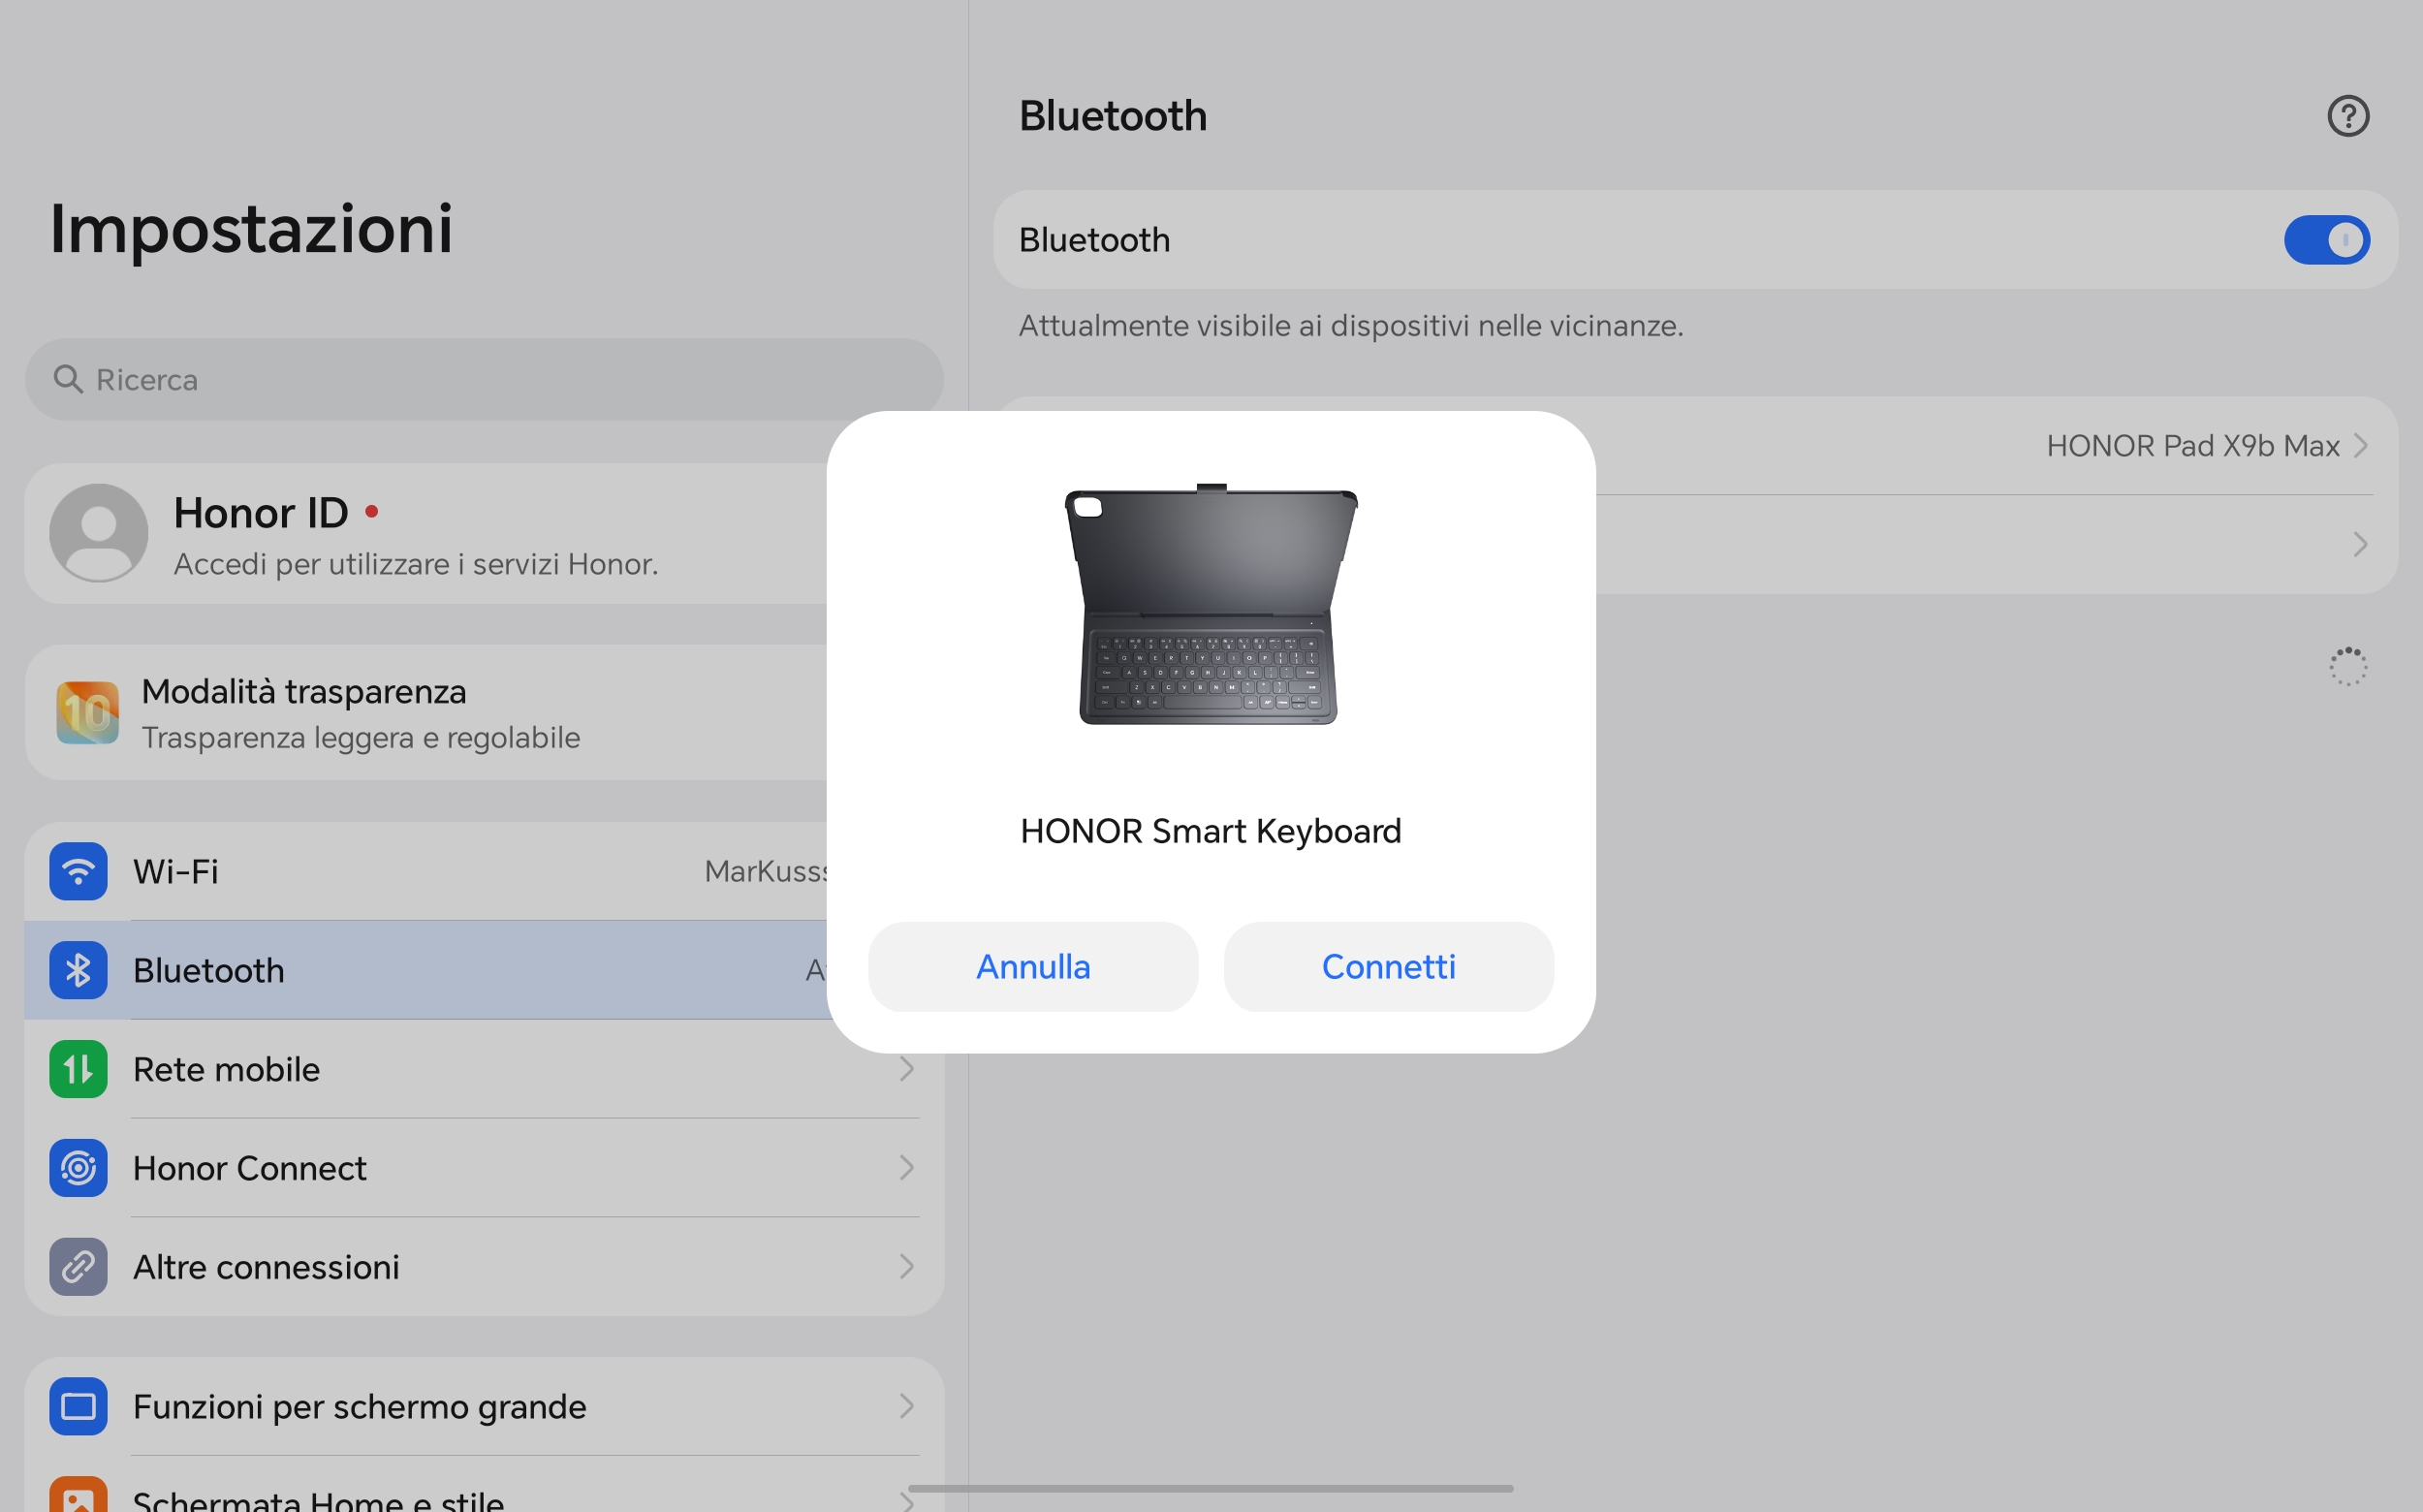Screen dimensions: 2423x1512
Task: Expand Honor Connect row chevron
Action: (906, 1168)
